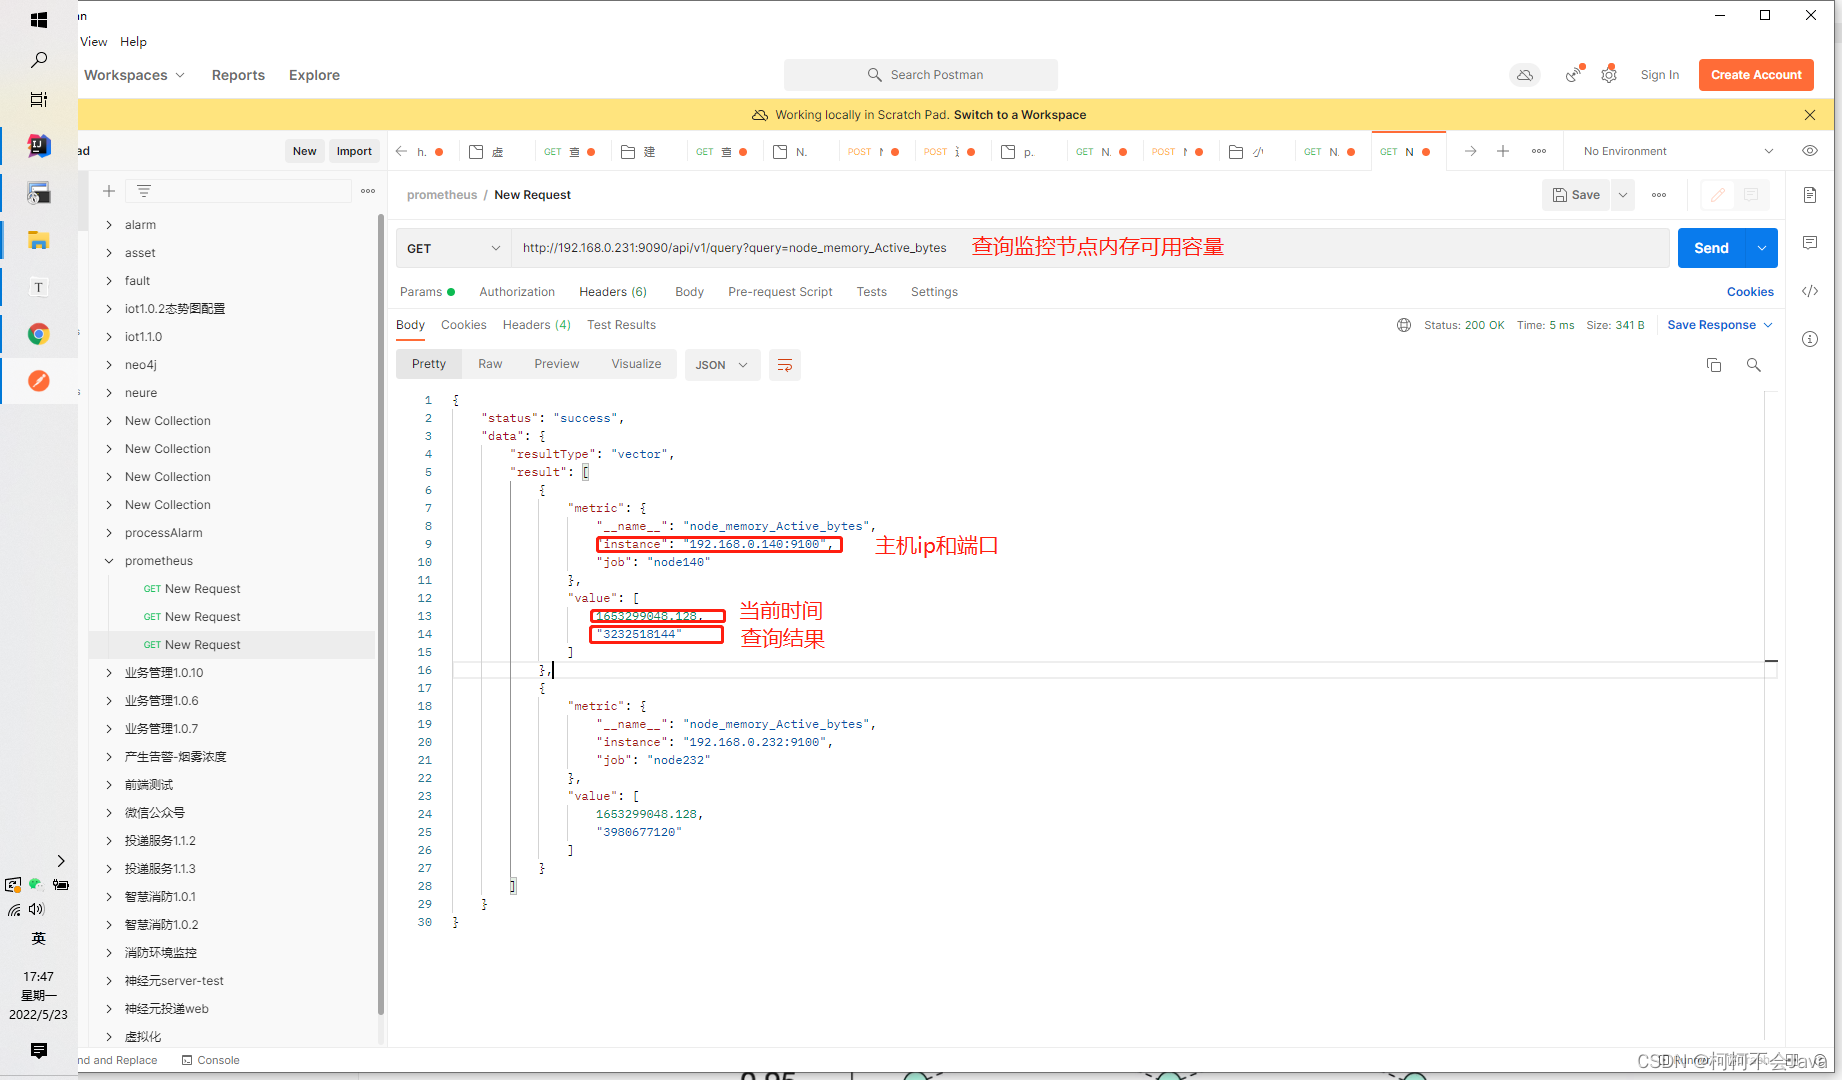Viewport: 1842px width, 1080px height.
Task: Click the edit pencil icon near Save
Action: 1718,195
